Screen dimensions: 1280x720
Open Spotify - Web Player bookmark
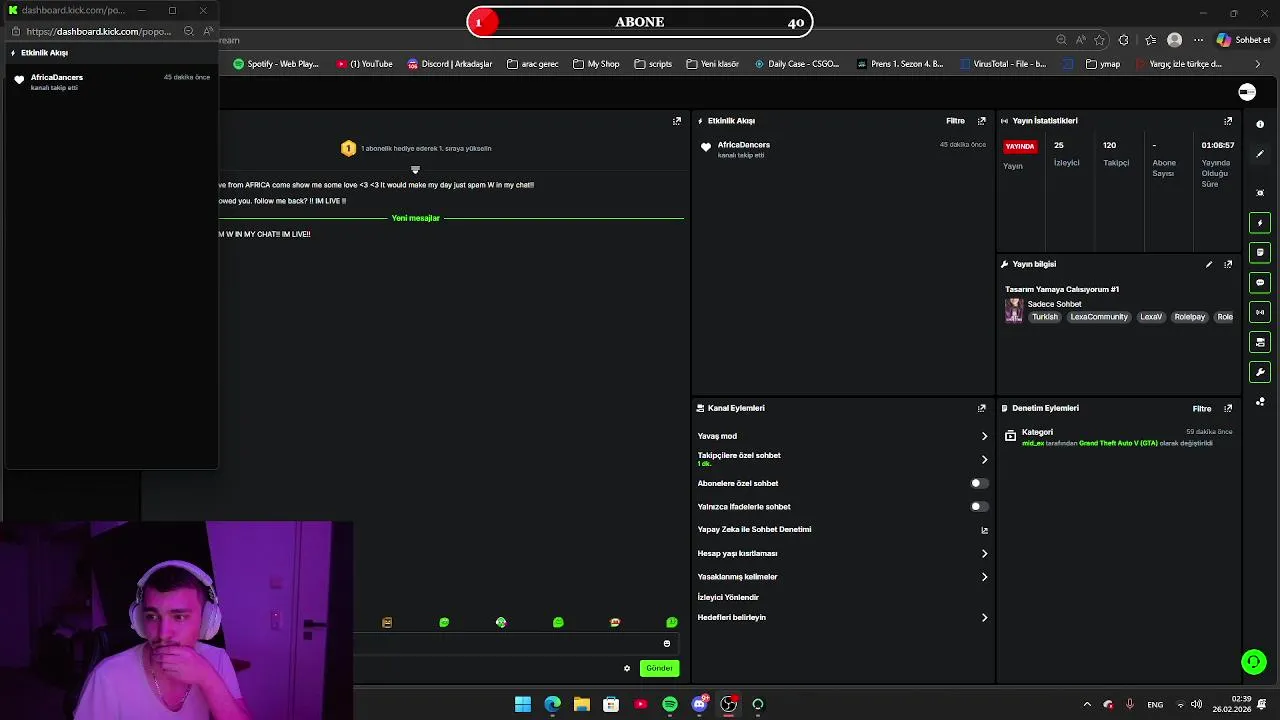[276, 64]
